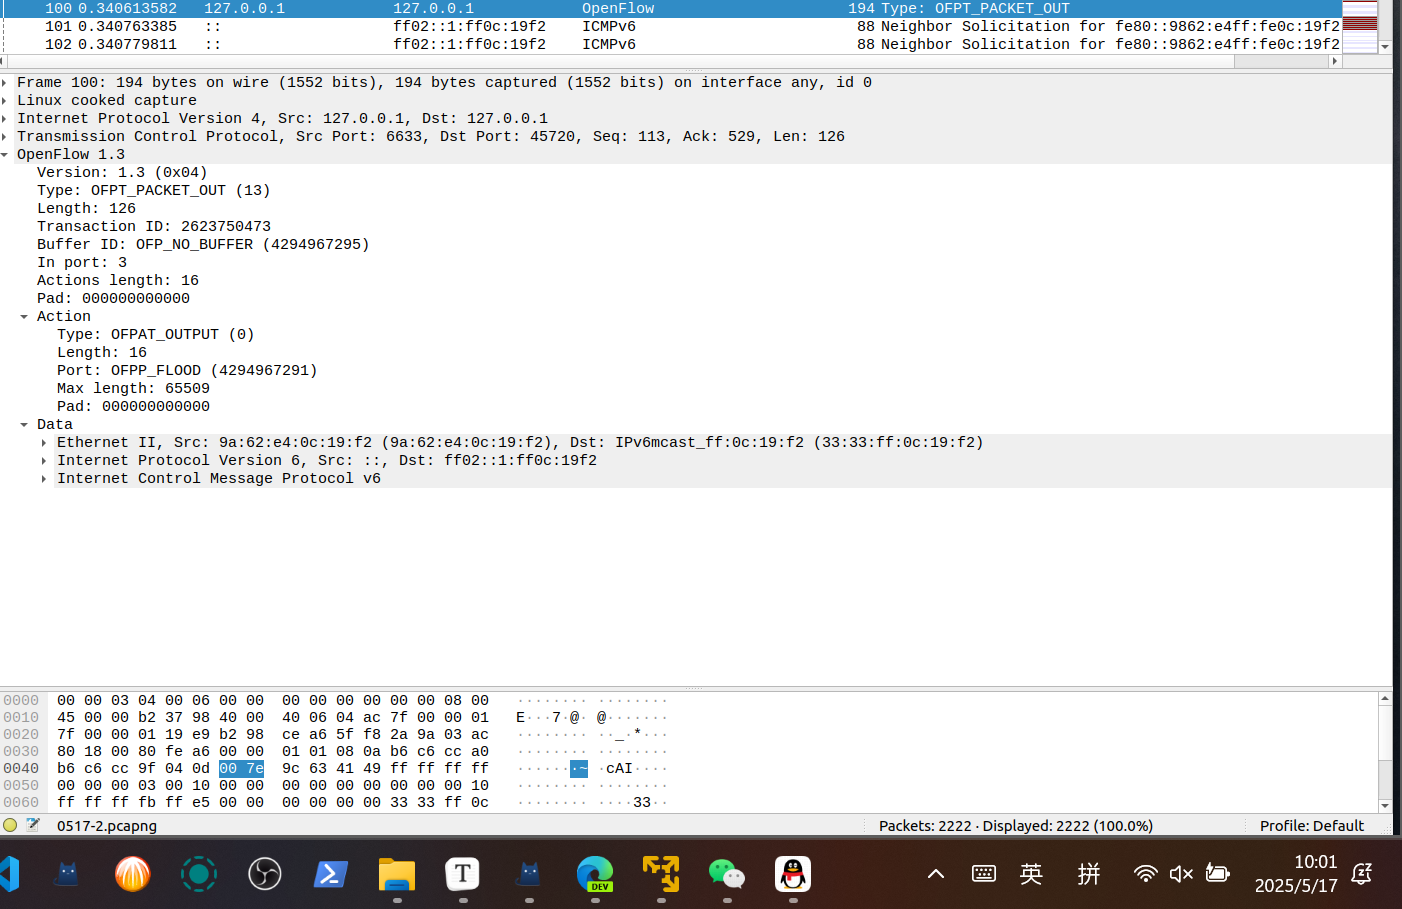Open the Expert Information yellow circle indicator
Viewport: 1402px width, 909px height.
pos(10,825)
